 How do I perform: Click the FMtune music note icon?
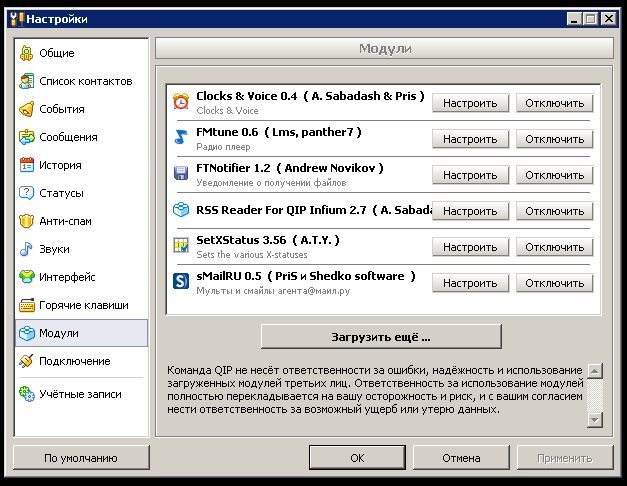point(181,138)
